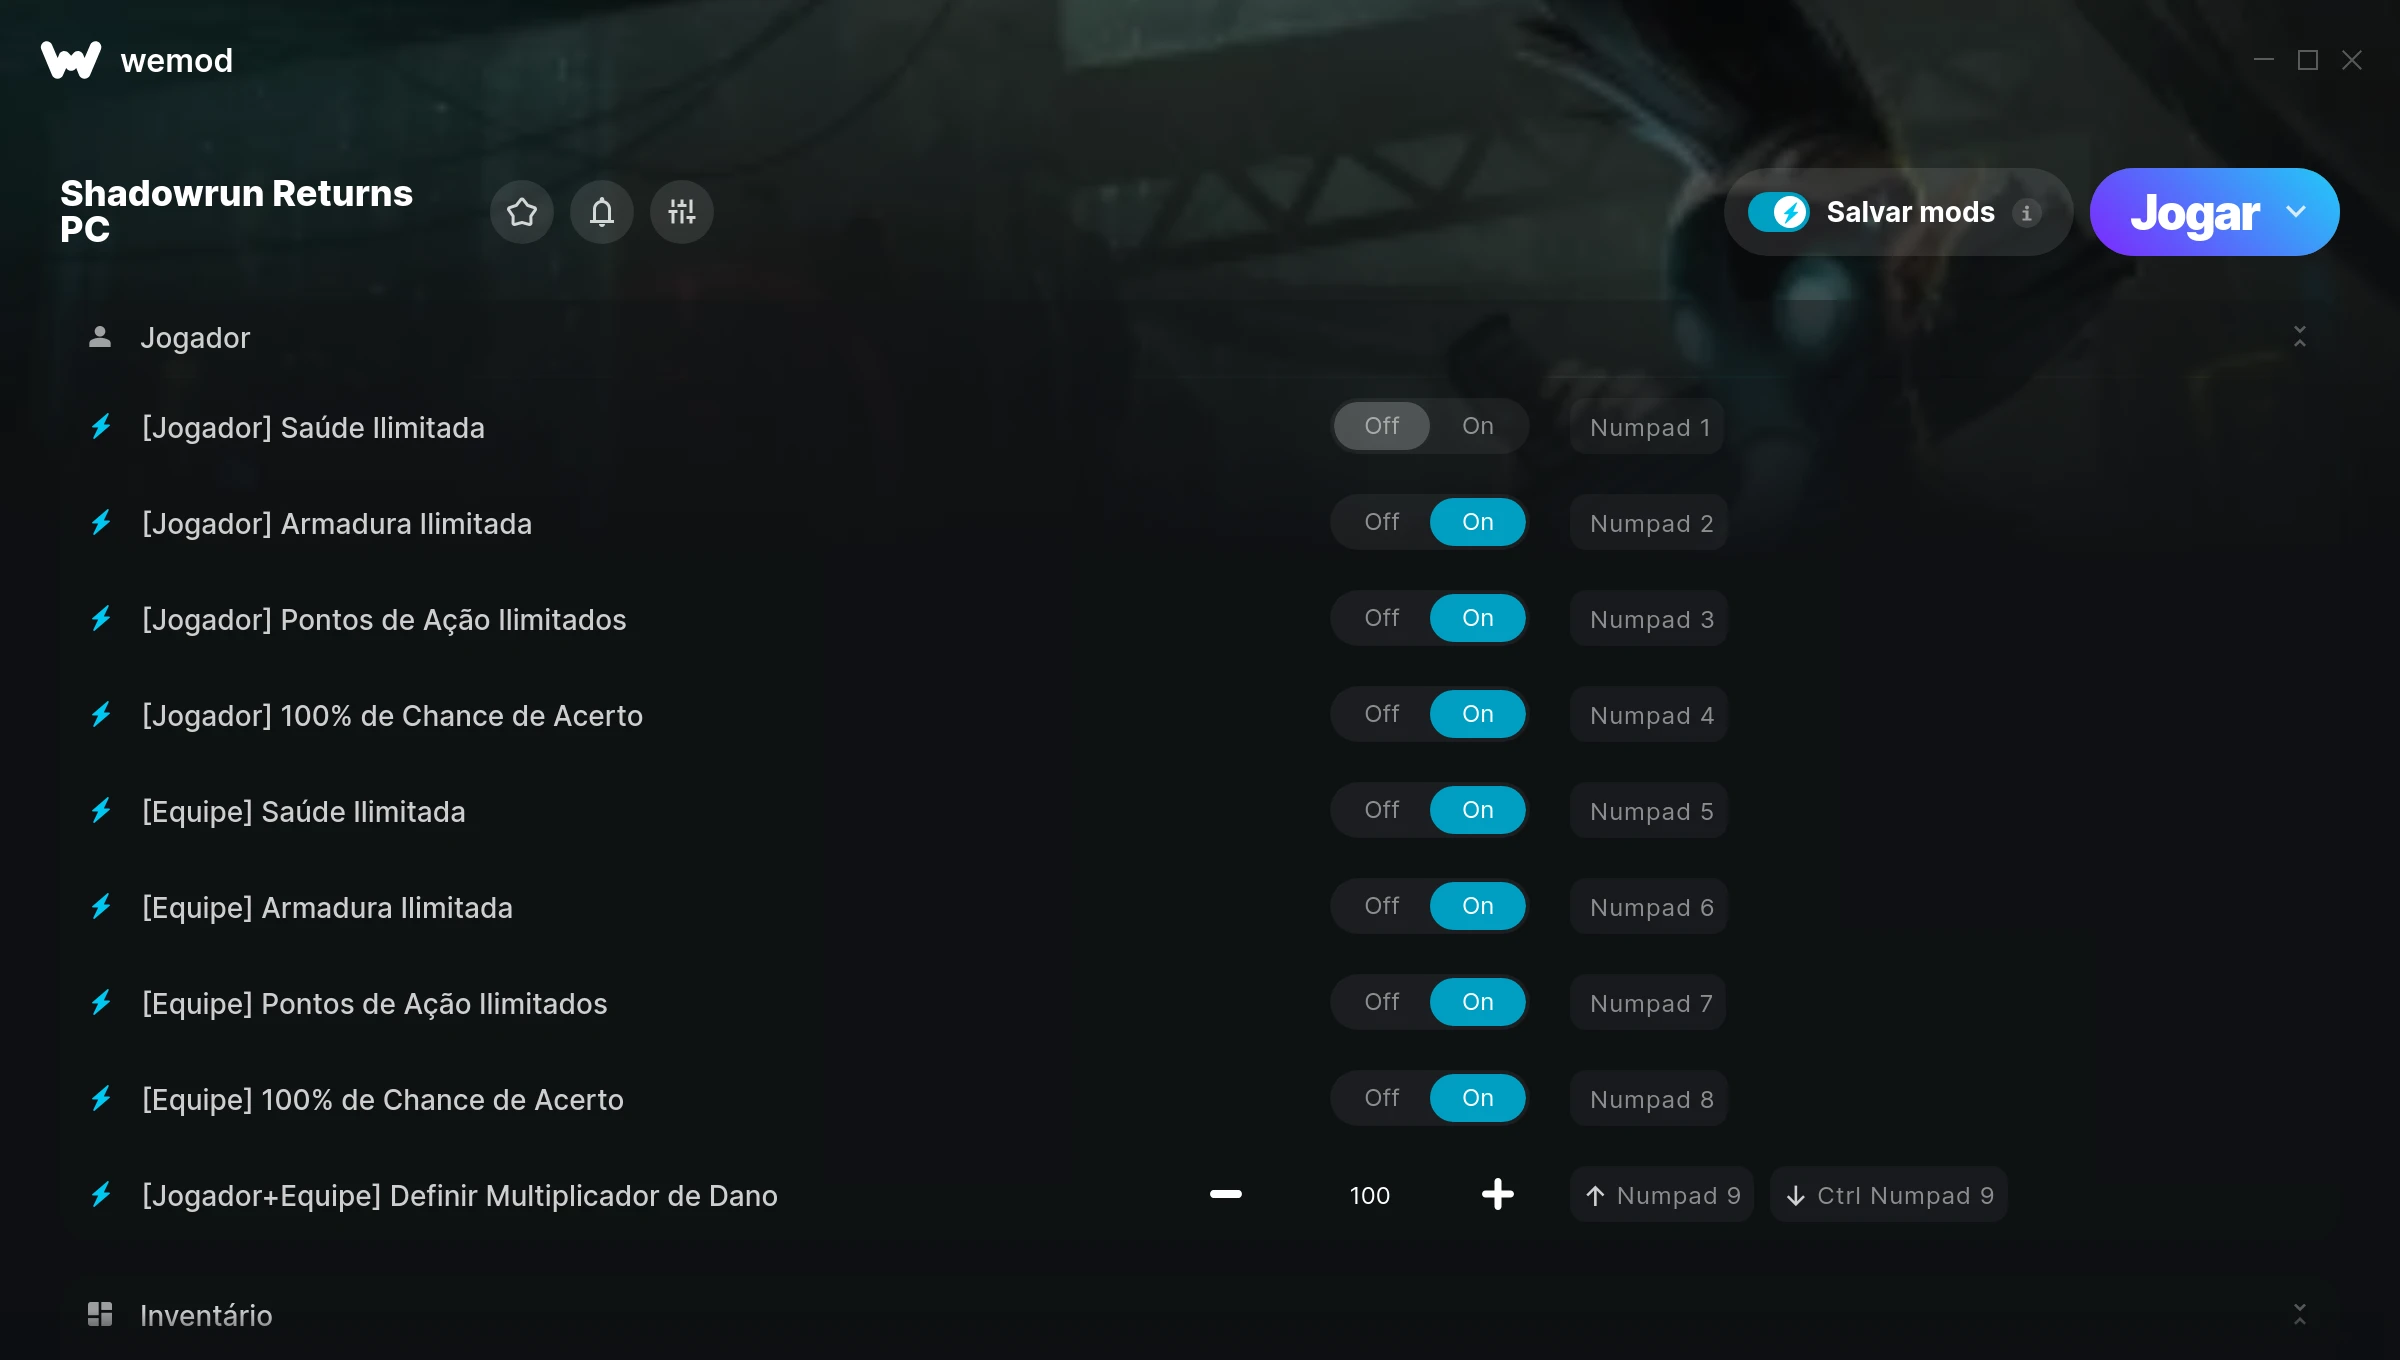This screenshot has width=2400, height=1360.
Task: Click lightning icon beside Saúde Ilimitada Jogador
Action: click(101, 427)
